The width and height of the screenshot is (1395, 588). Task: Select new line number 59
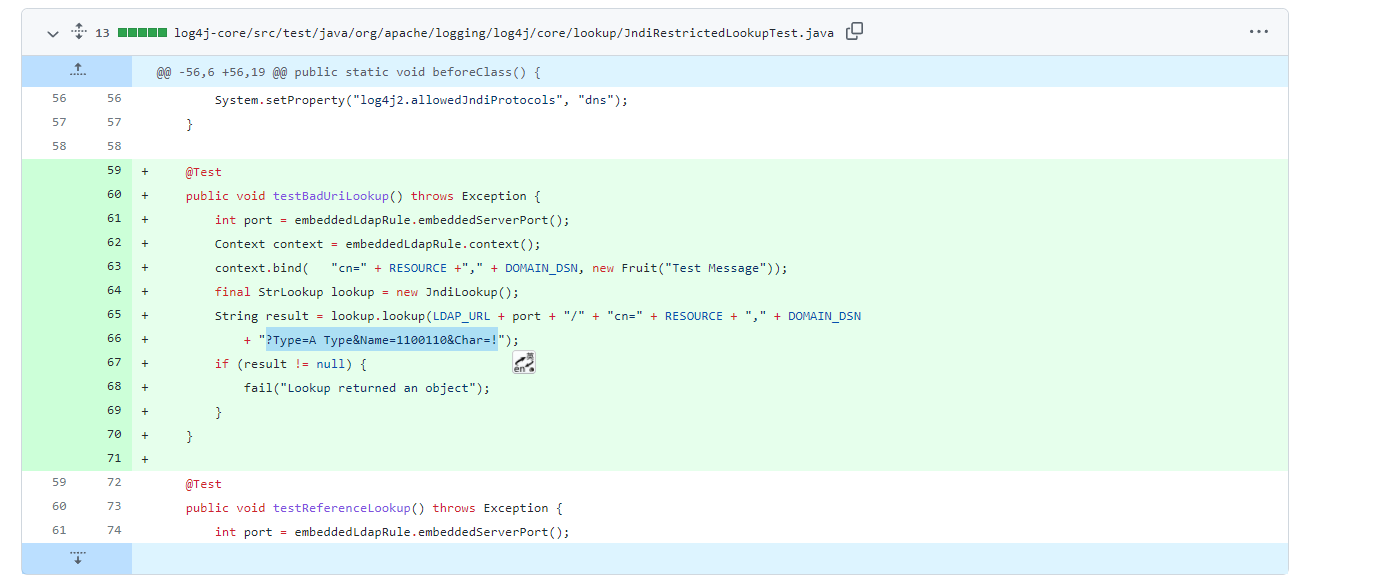[x=113, y=171]
